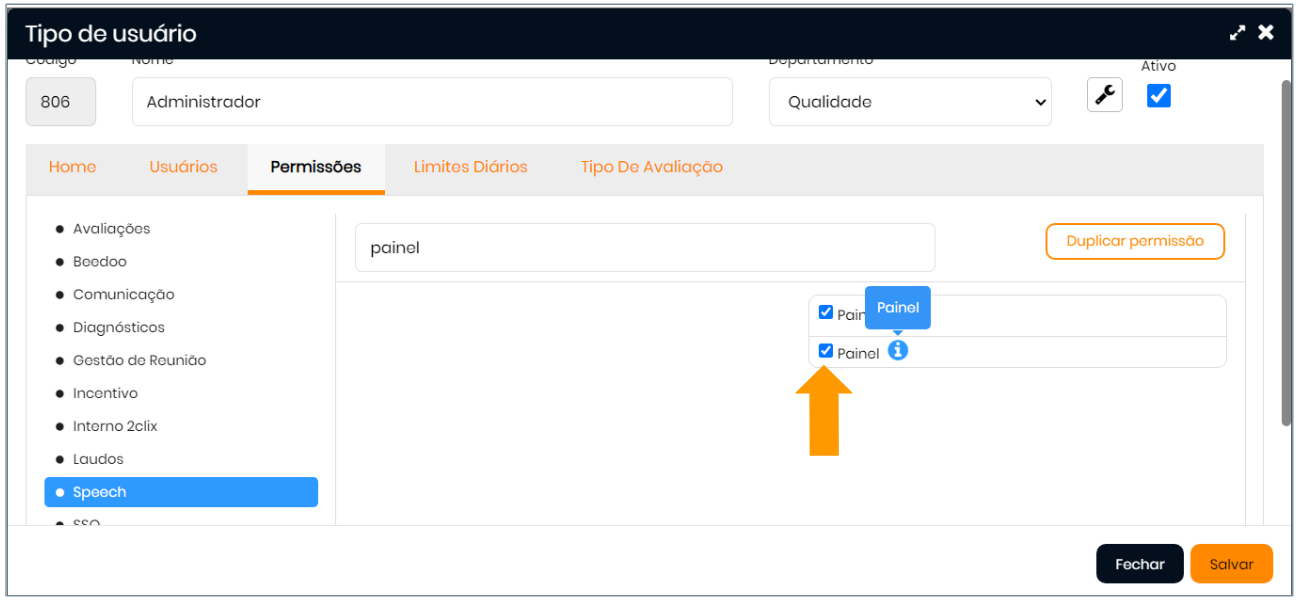The width and height of the screenshot is (1303, 607).
Task: Close the Tipo de usuário dialog
Action: (1266, 33)
